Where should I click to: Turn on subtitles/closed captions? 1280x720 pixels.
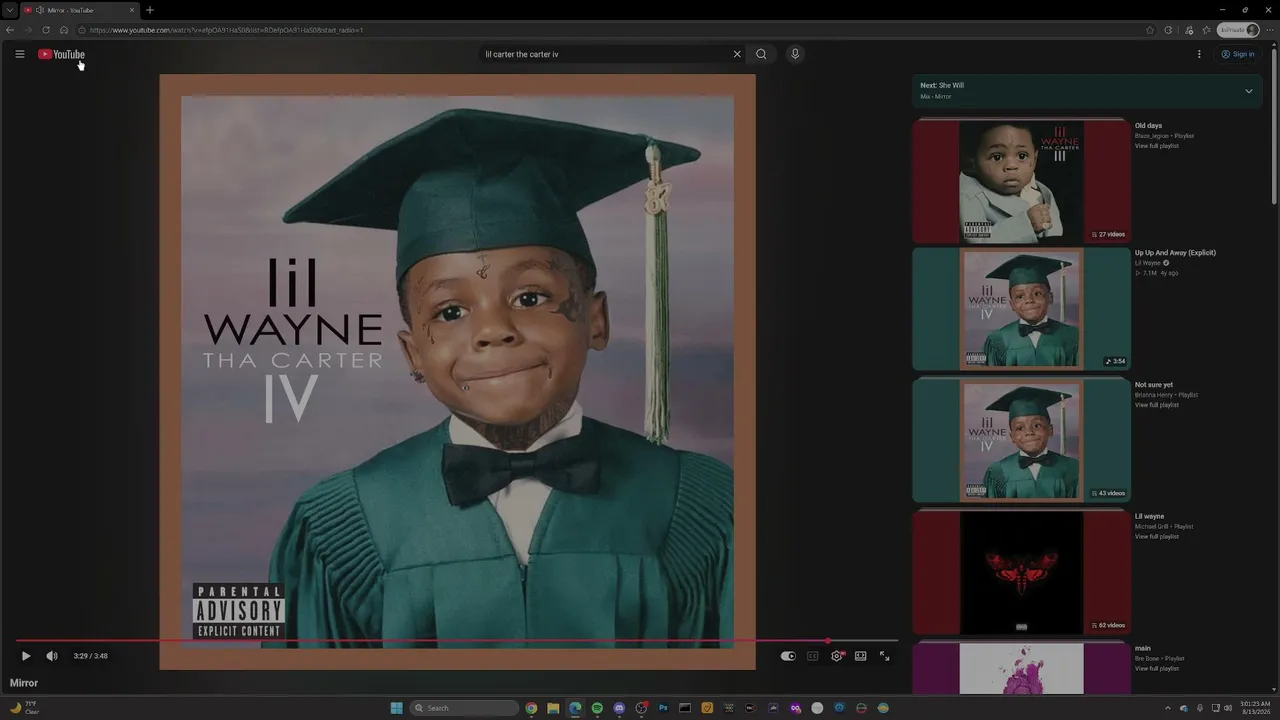coord(812,656)
